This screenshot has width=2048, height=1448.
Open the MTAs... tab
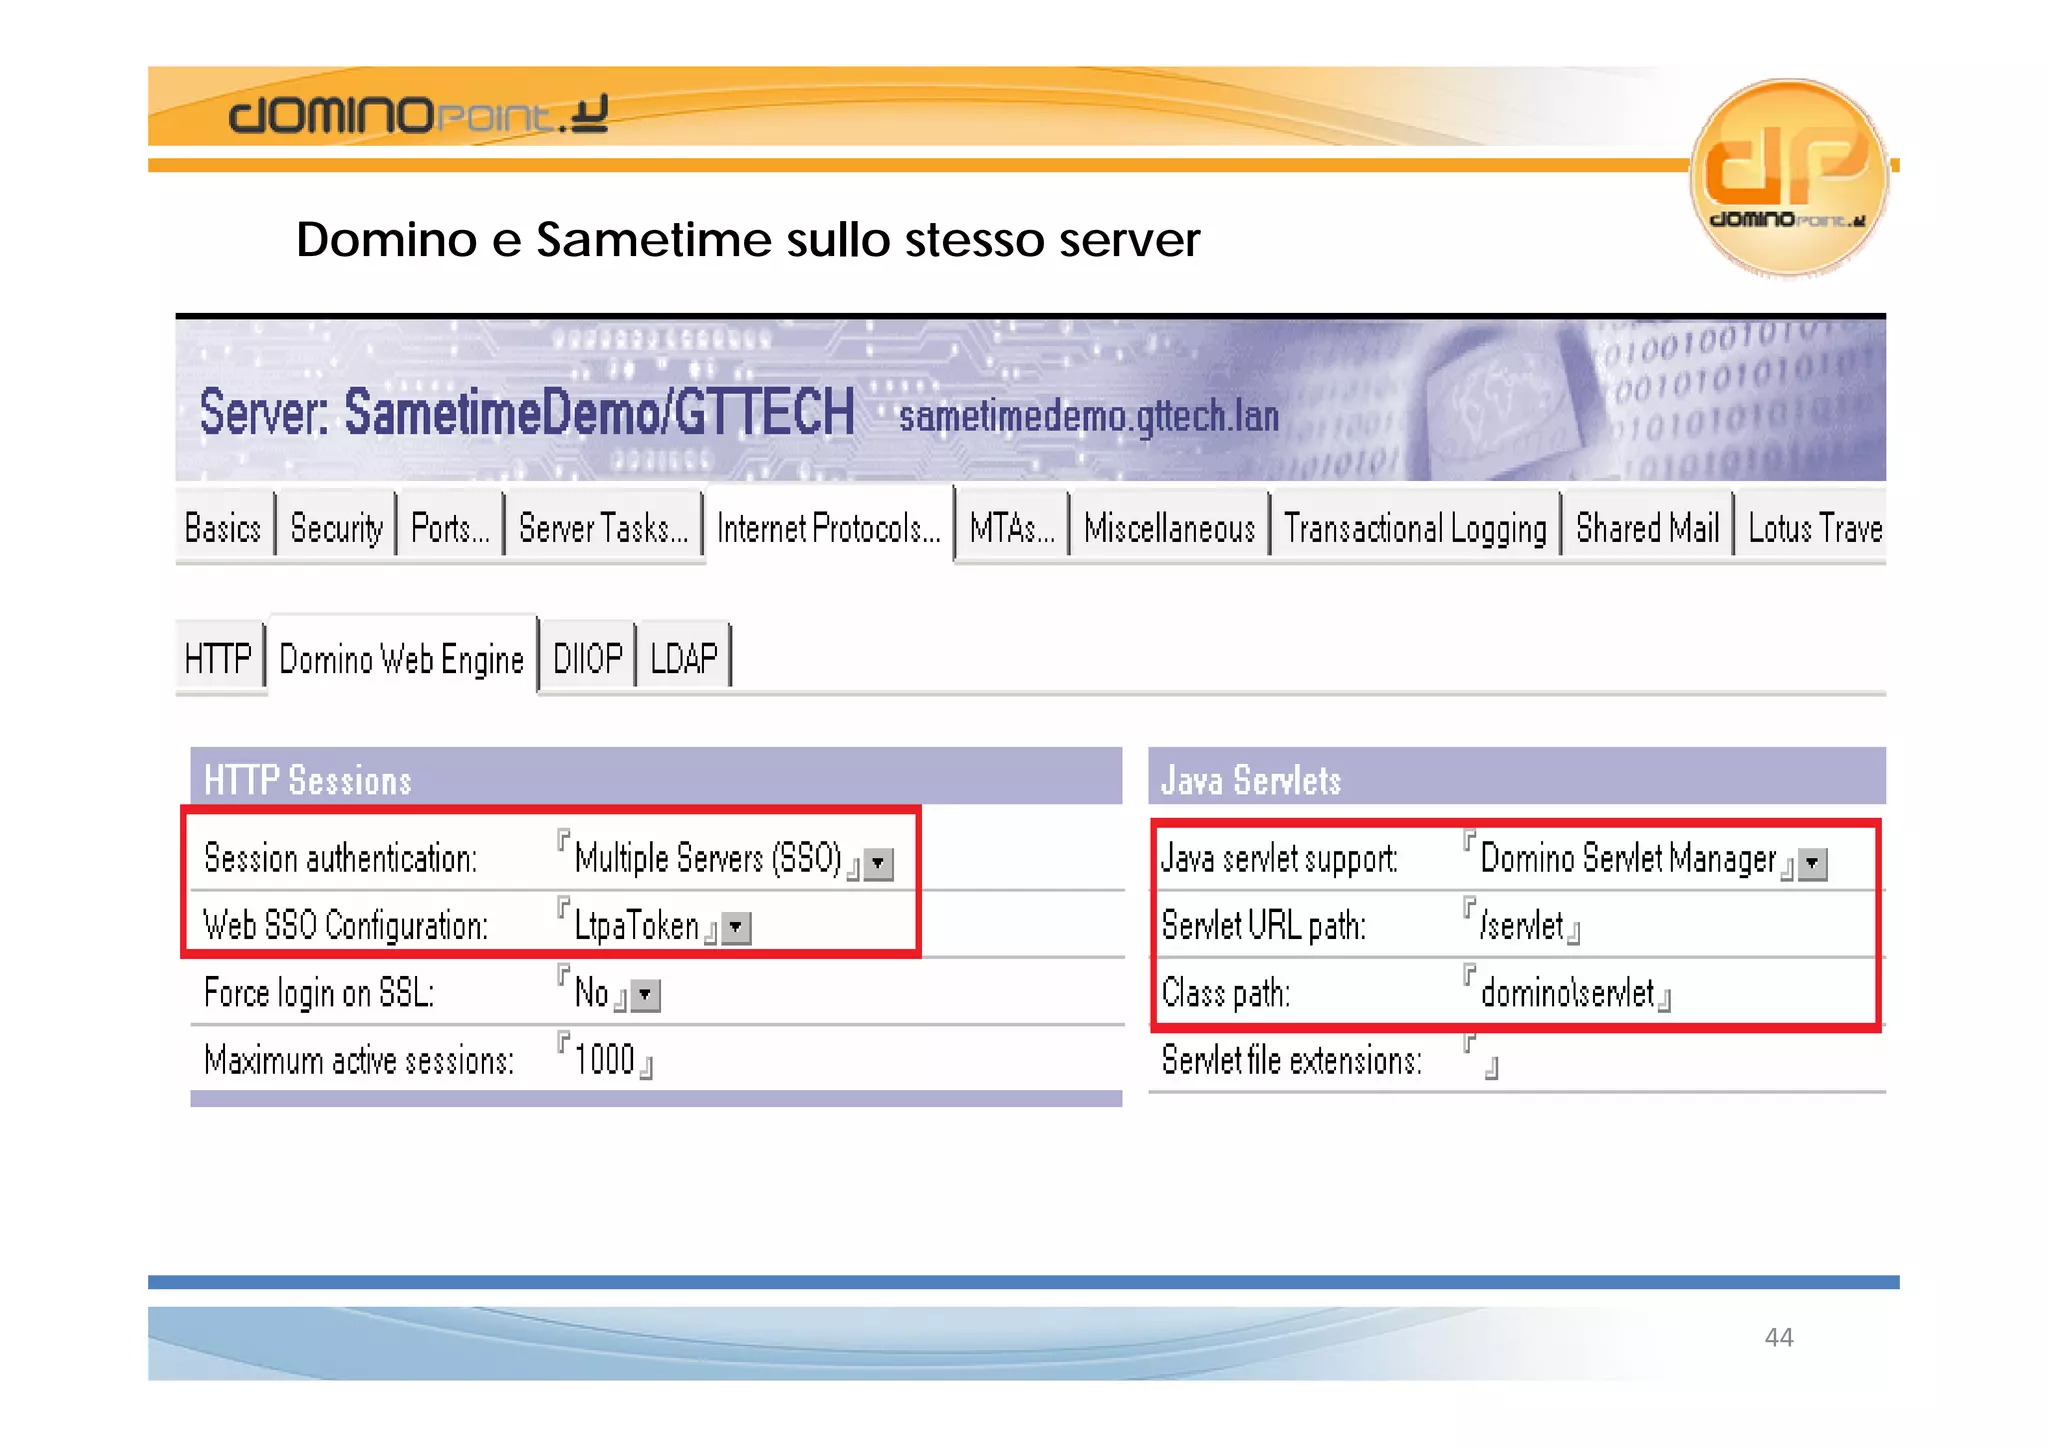[1012, 527]
